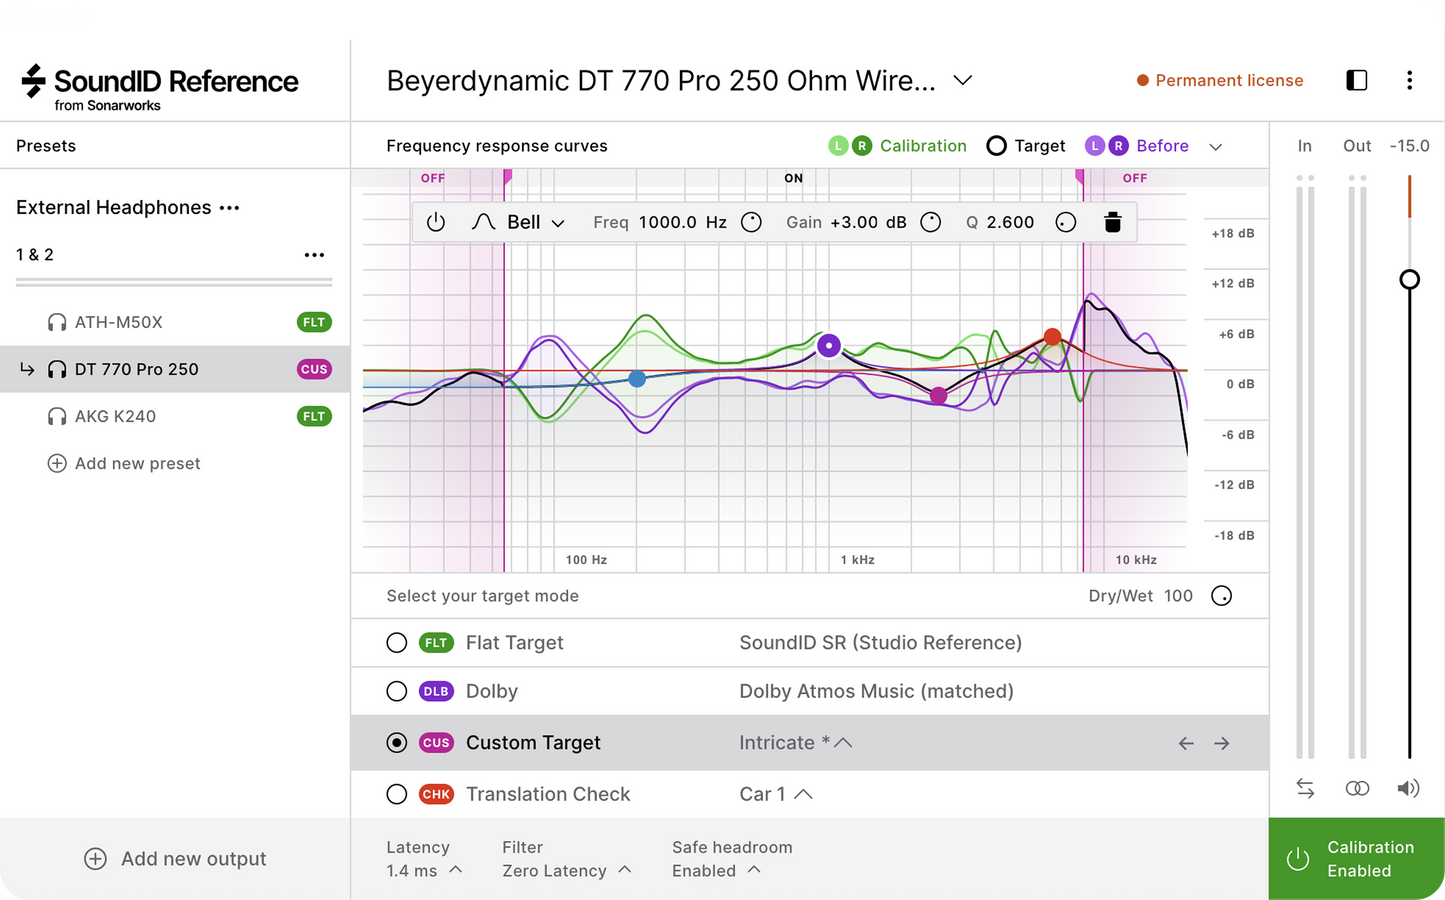Open the headphone profile name dropdown

point(963,80)
